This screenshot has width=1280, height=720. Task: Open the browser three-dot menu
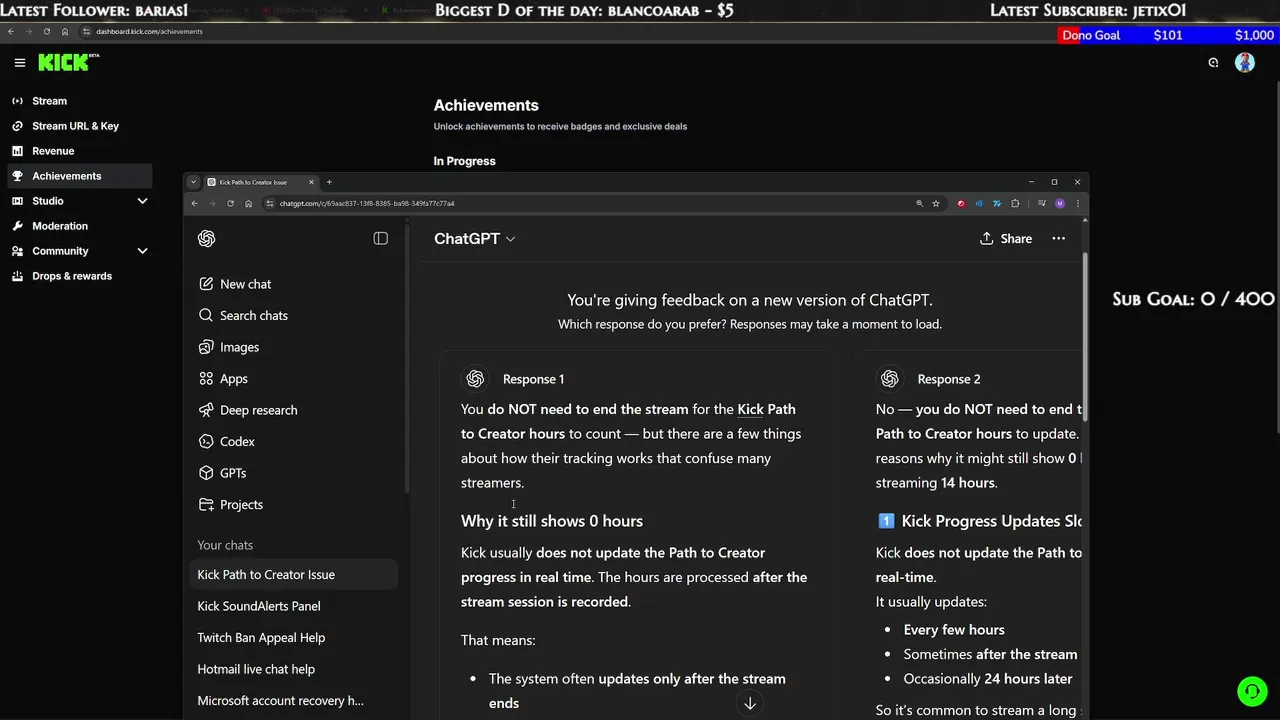1077,203
